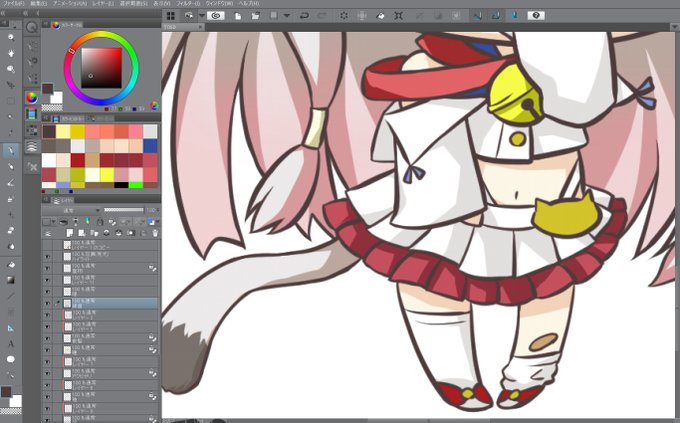Delete layer with trash icon
The image size is (680, 423).
(x=155, y=233)
